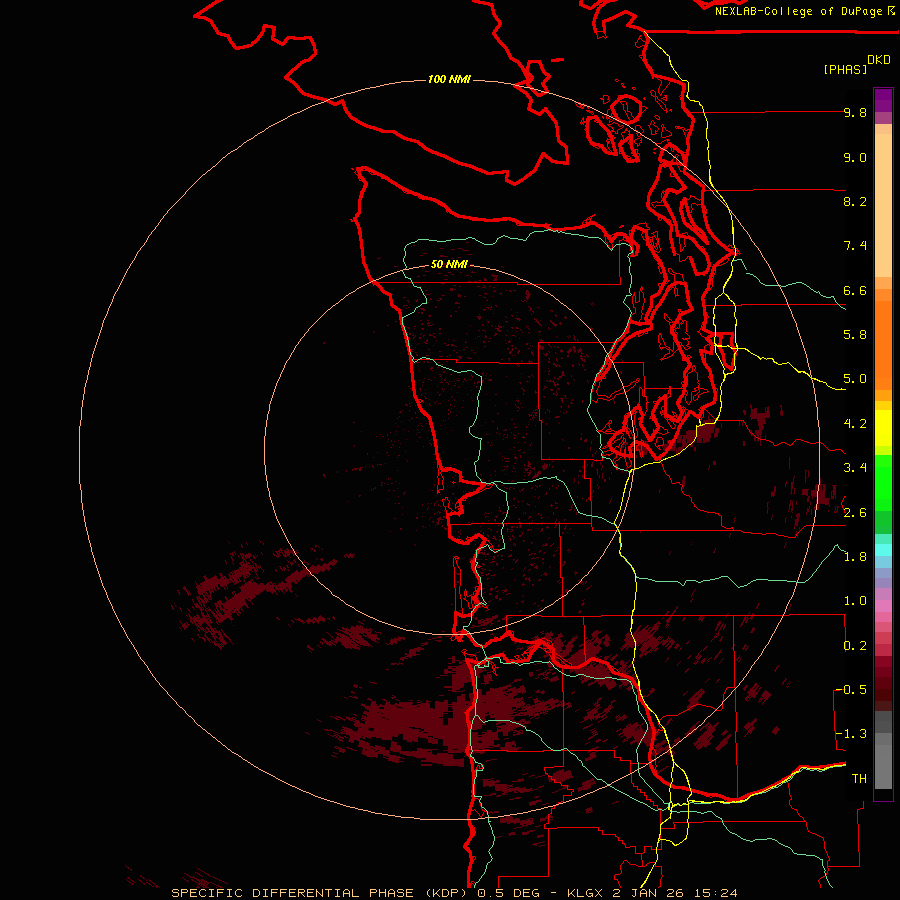This screenshot has height=900, width=900.
Task: Click the NEXLAB-College of DuPage credit text
Action: point(799,11)
